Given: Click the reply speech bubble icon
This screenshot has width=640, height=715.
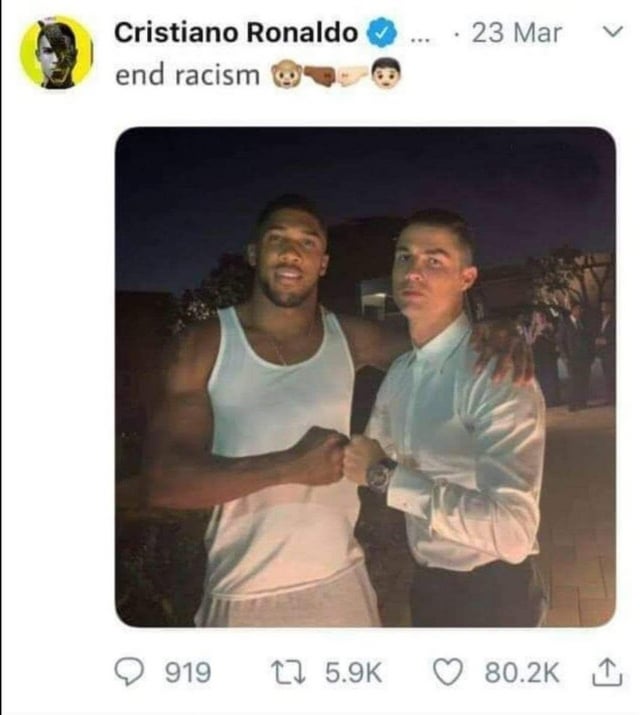Looking at the screenshot, I should click(x=129, y=672).
